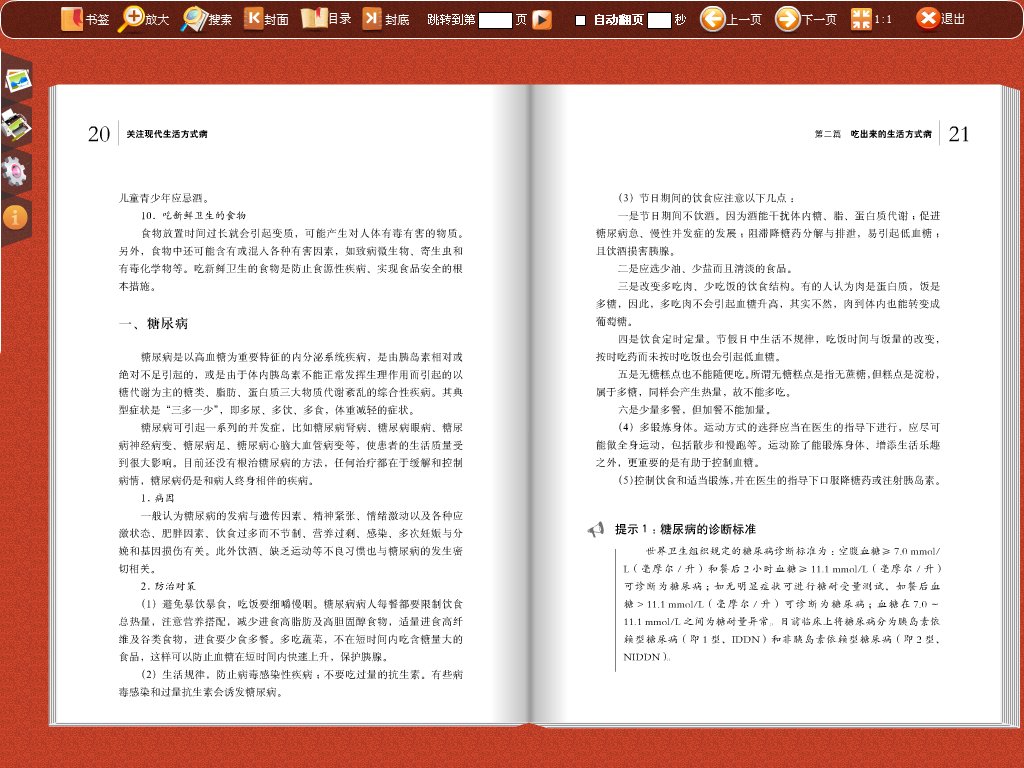The height and width of the screenshot is (768, 1024).
Task: Reset zoom with the 1:1 button
Action: pyautogui.click(x=871, y=19)
